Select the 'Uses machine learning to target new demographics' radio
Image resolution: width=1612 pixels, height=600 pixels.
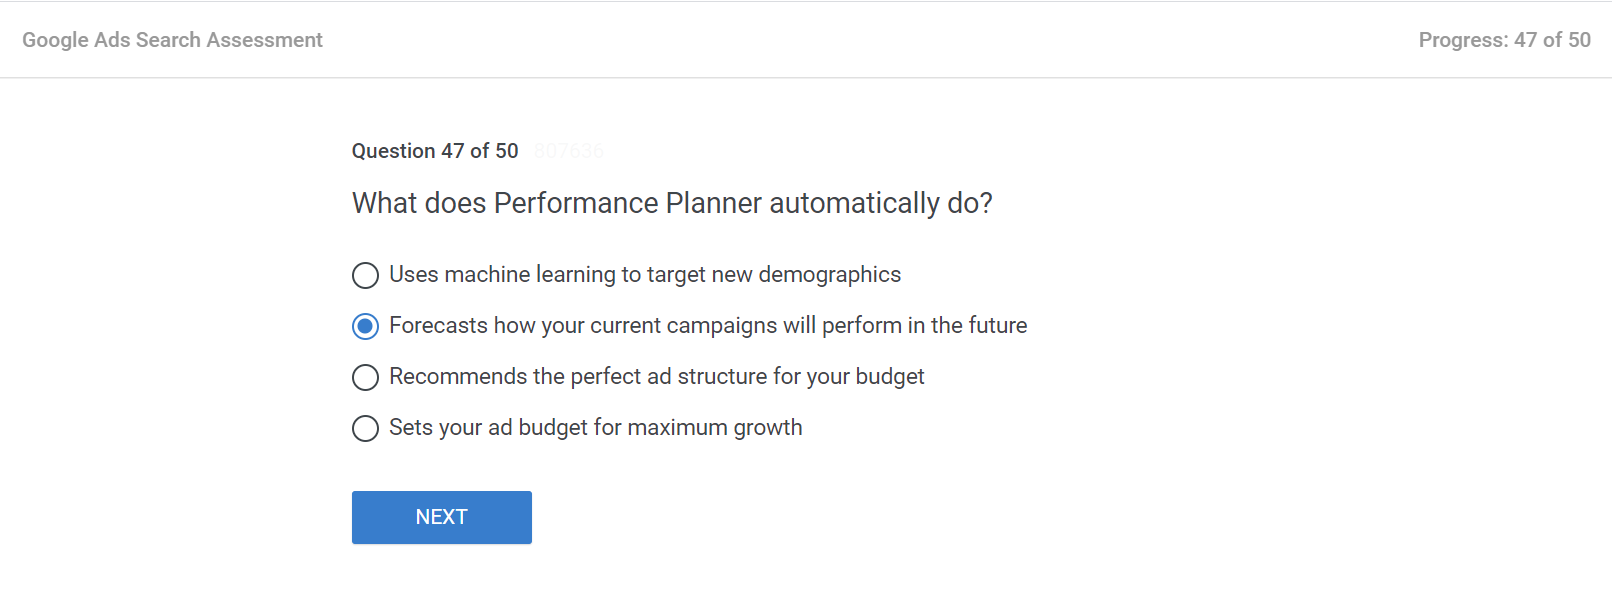[x=365, y=275]
